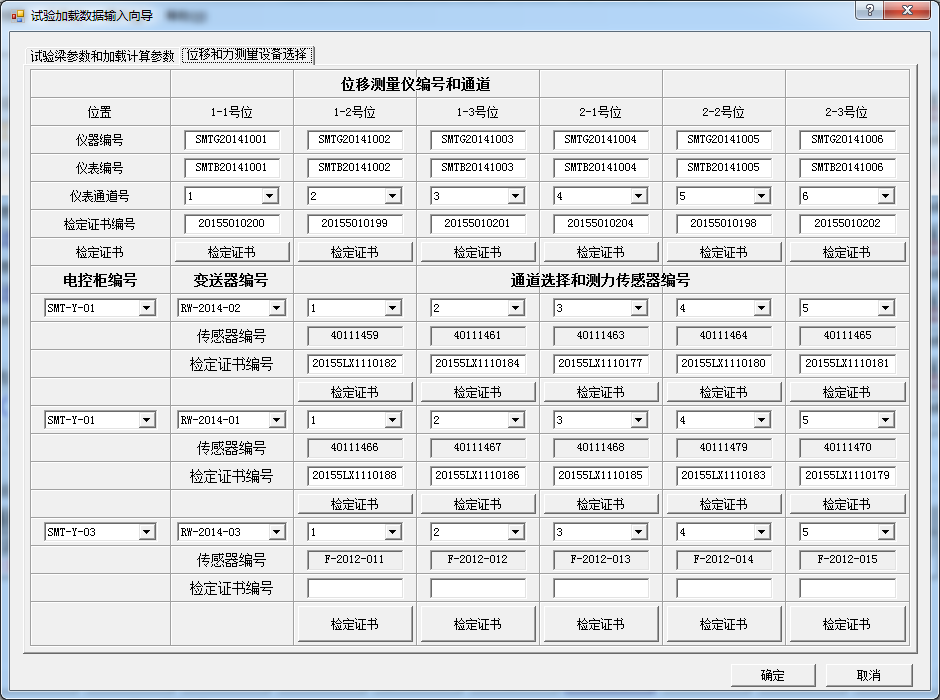This screenshot has height=700, width=940.
Task: Focus the 检定证书编号 field showing 20155010198
Action: click(724, 224)
